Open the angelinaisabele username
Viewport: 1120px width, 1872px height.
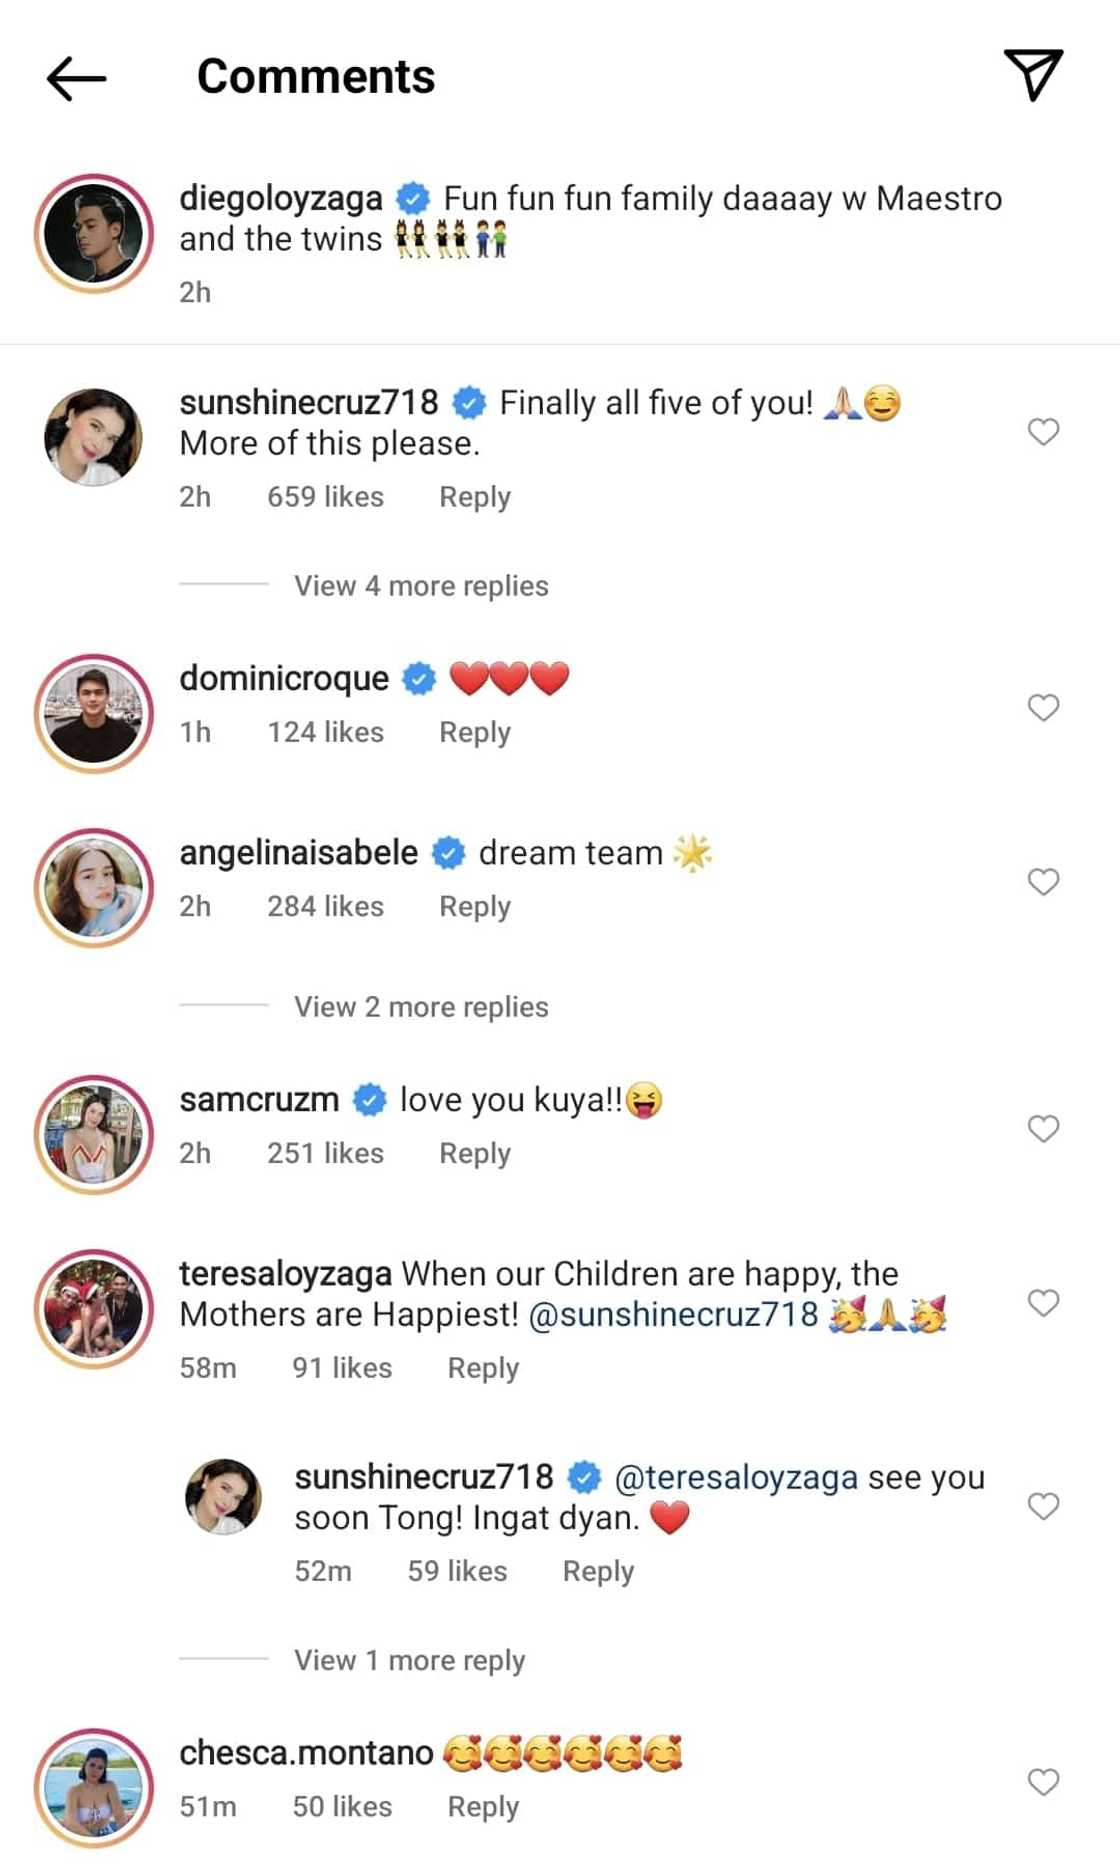click(x=298, y=853)
